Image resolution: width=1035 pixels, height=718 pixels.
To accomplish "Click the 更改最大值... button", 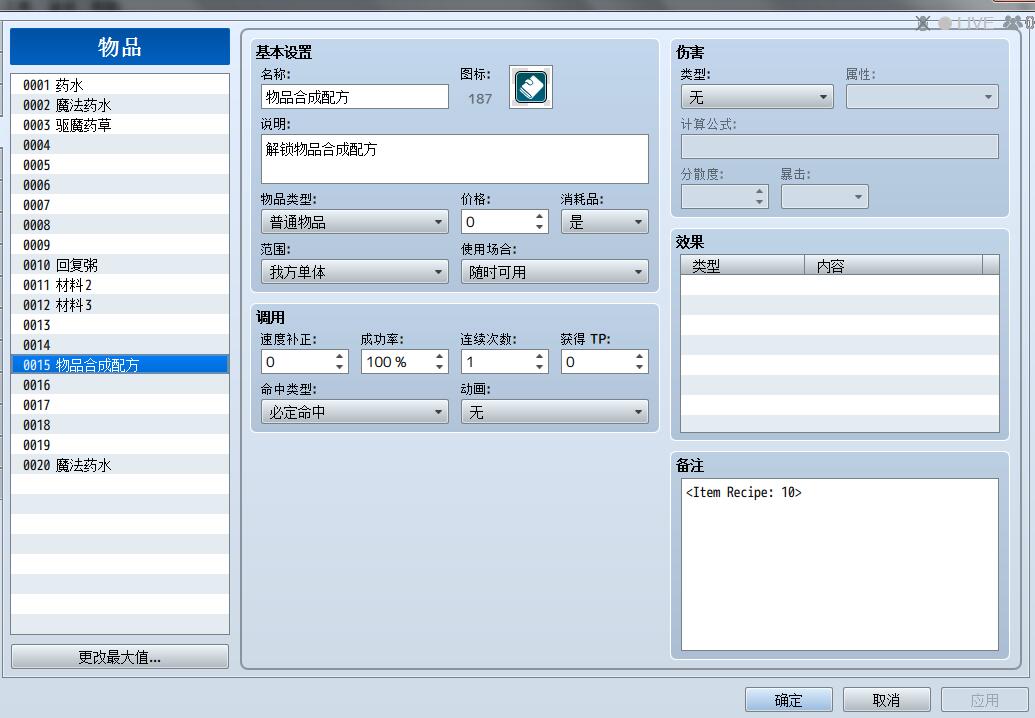I will [120, 657].
